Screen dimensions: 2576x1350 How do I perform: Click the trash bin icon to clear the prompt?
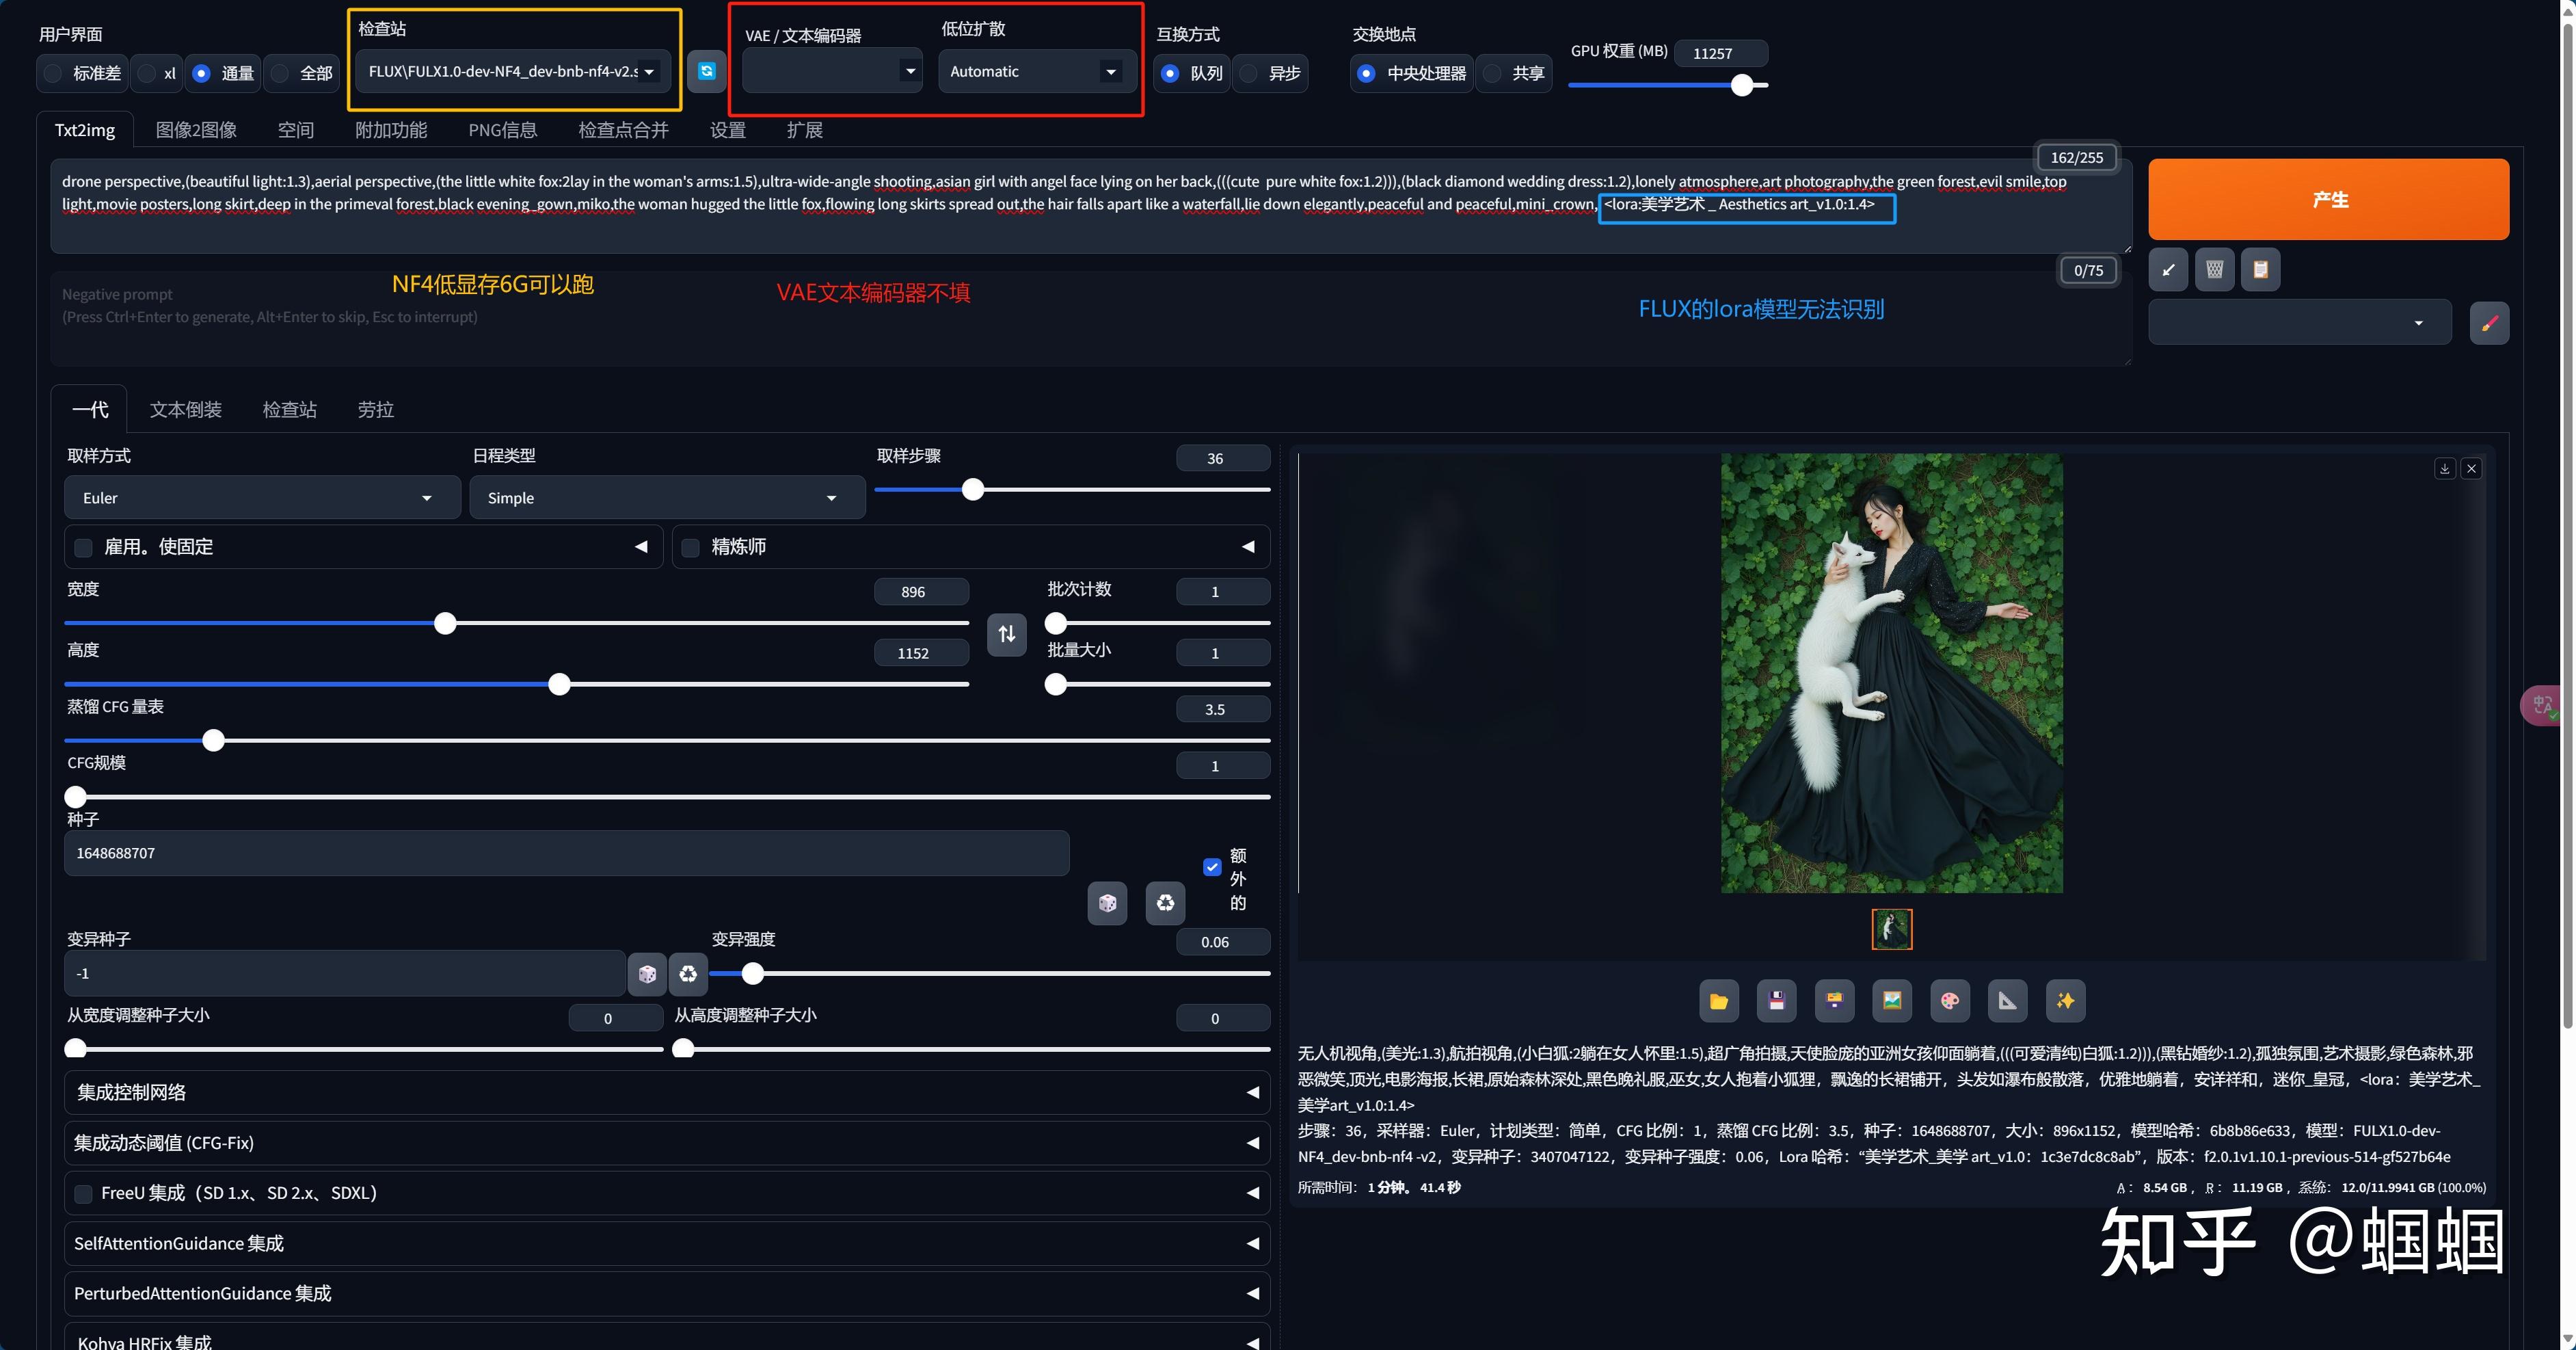pyautogui.click(x=2214, y=269)
